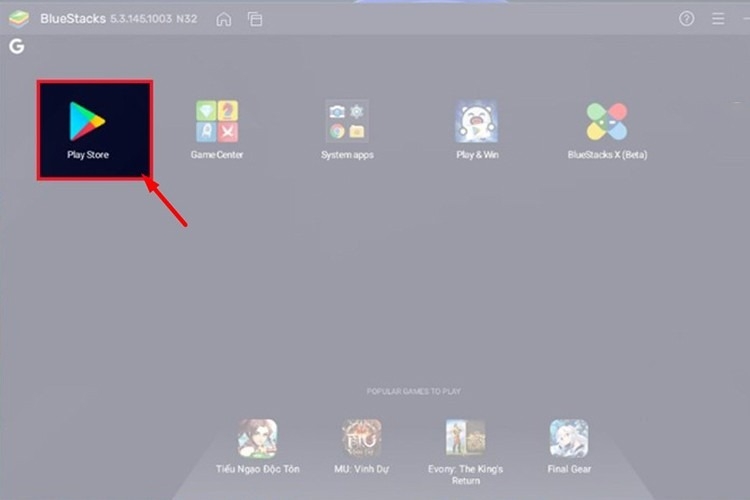Click the BlueStacks logo icon
This screenshot has height=500, width=750.
19,19
